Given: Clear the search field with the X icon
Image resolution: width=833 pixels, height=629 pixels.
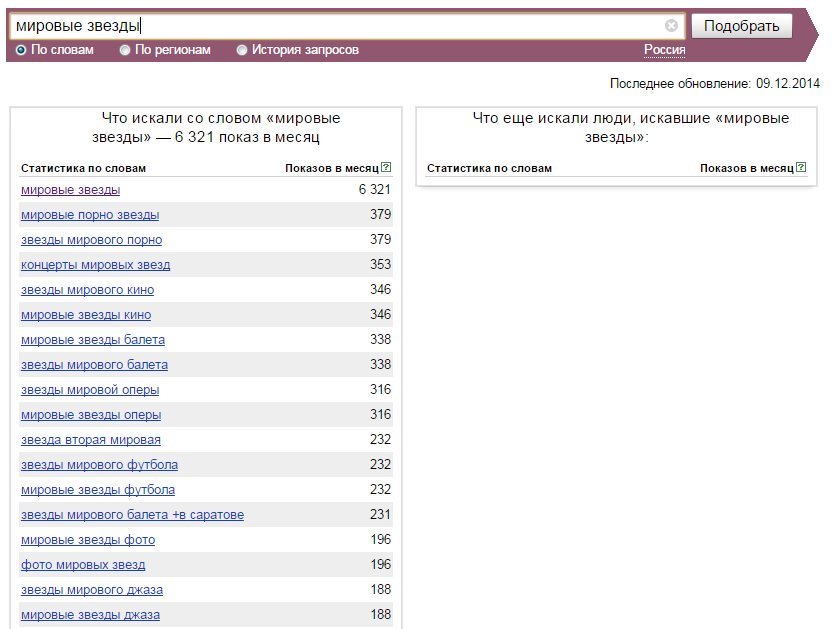Looking at the screenshot, I should point(671,26).
